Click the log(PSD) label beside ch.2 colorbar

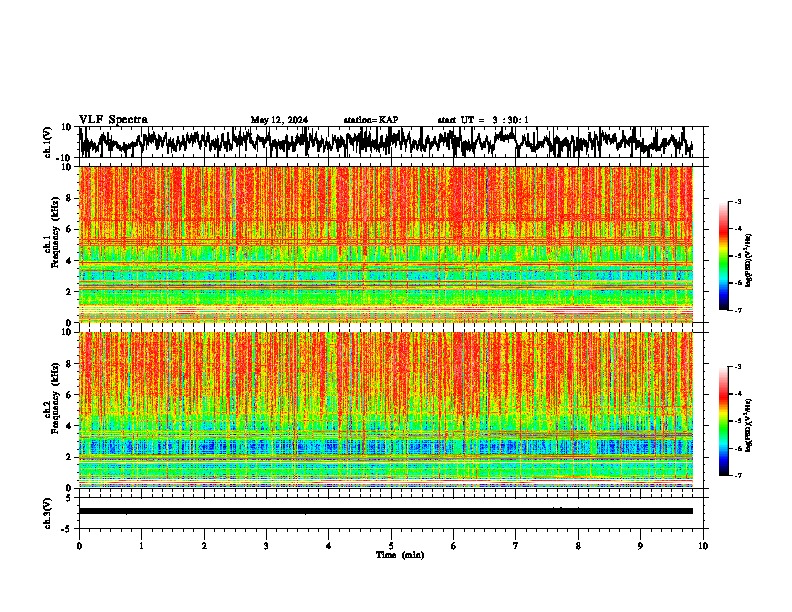(749, 426)
